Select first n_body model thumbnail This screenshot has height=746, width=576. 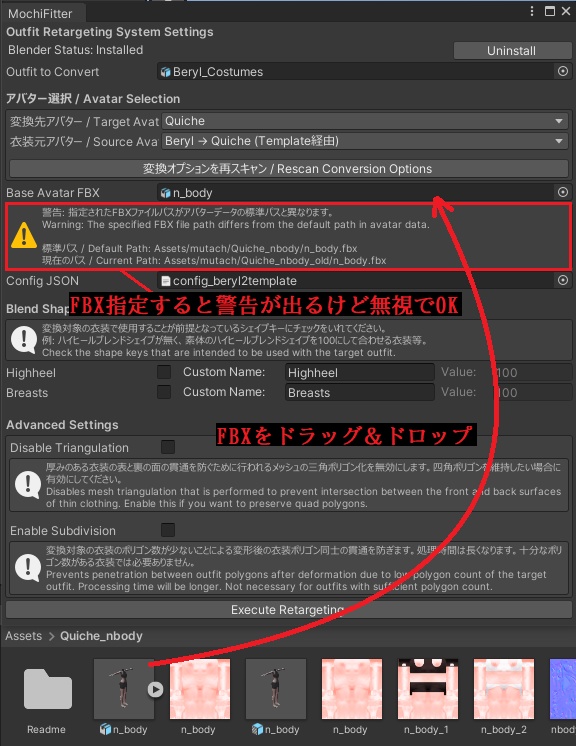(124, 688)
